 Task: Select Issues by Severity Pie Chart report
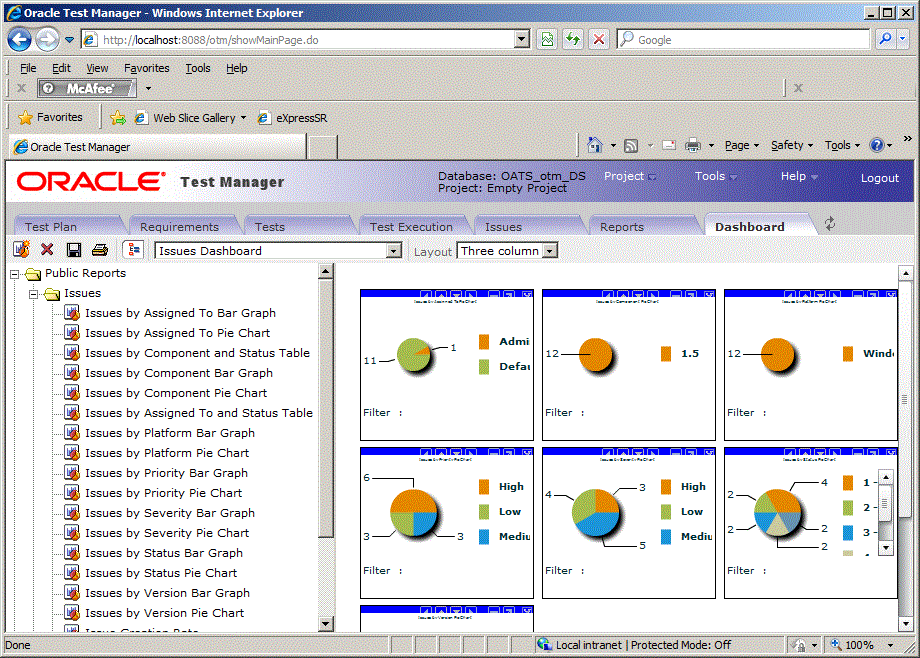(167, 533)
